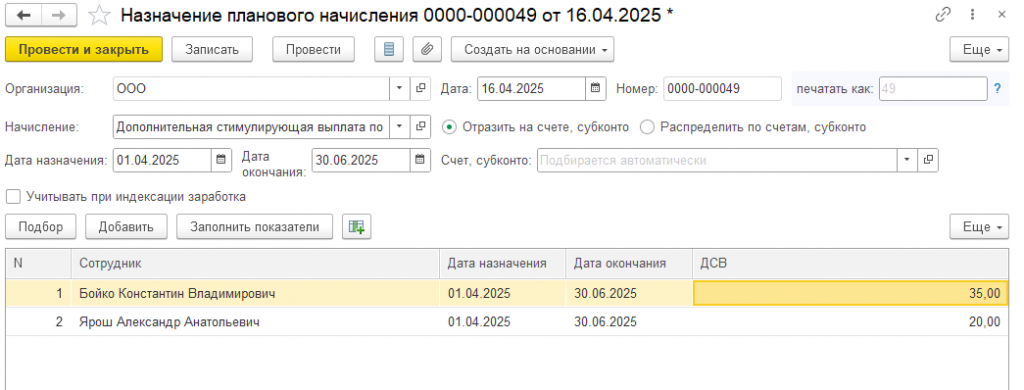Open the table Еще menu
The width and height of the screenshot is (1024, 390).
979,227
